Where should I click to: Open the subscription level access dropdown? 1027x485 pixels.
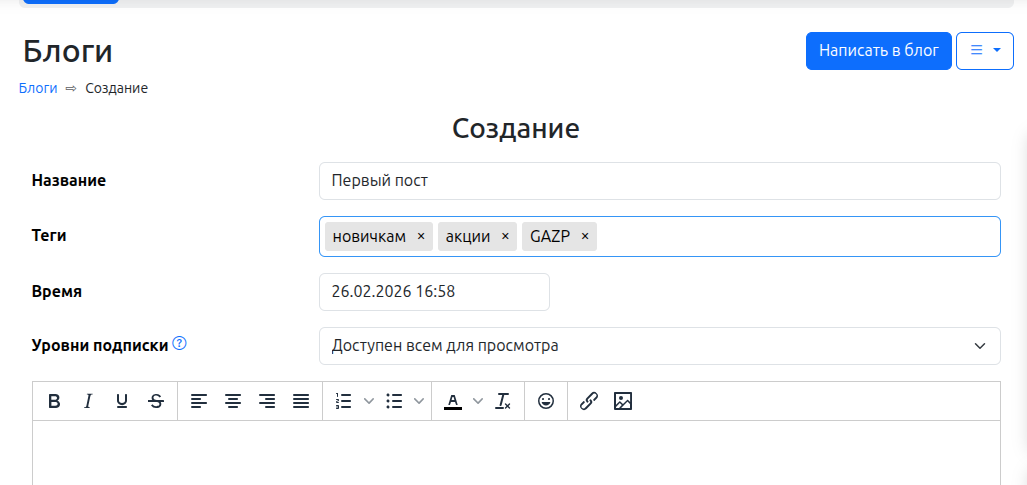pos(659,346)
